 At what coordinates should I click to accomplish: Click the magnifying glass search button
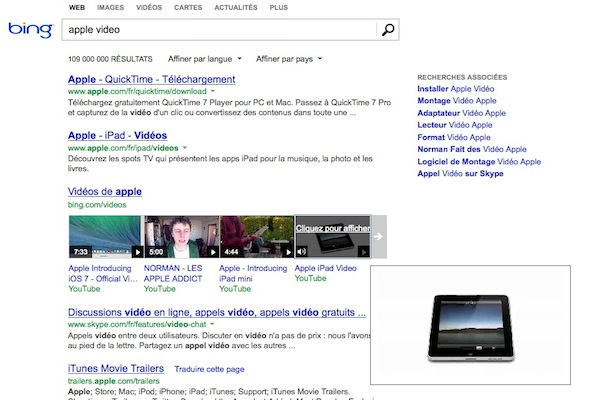388,29
